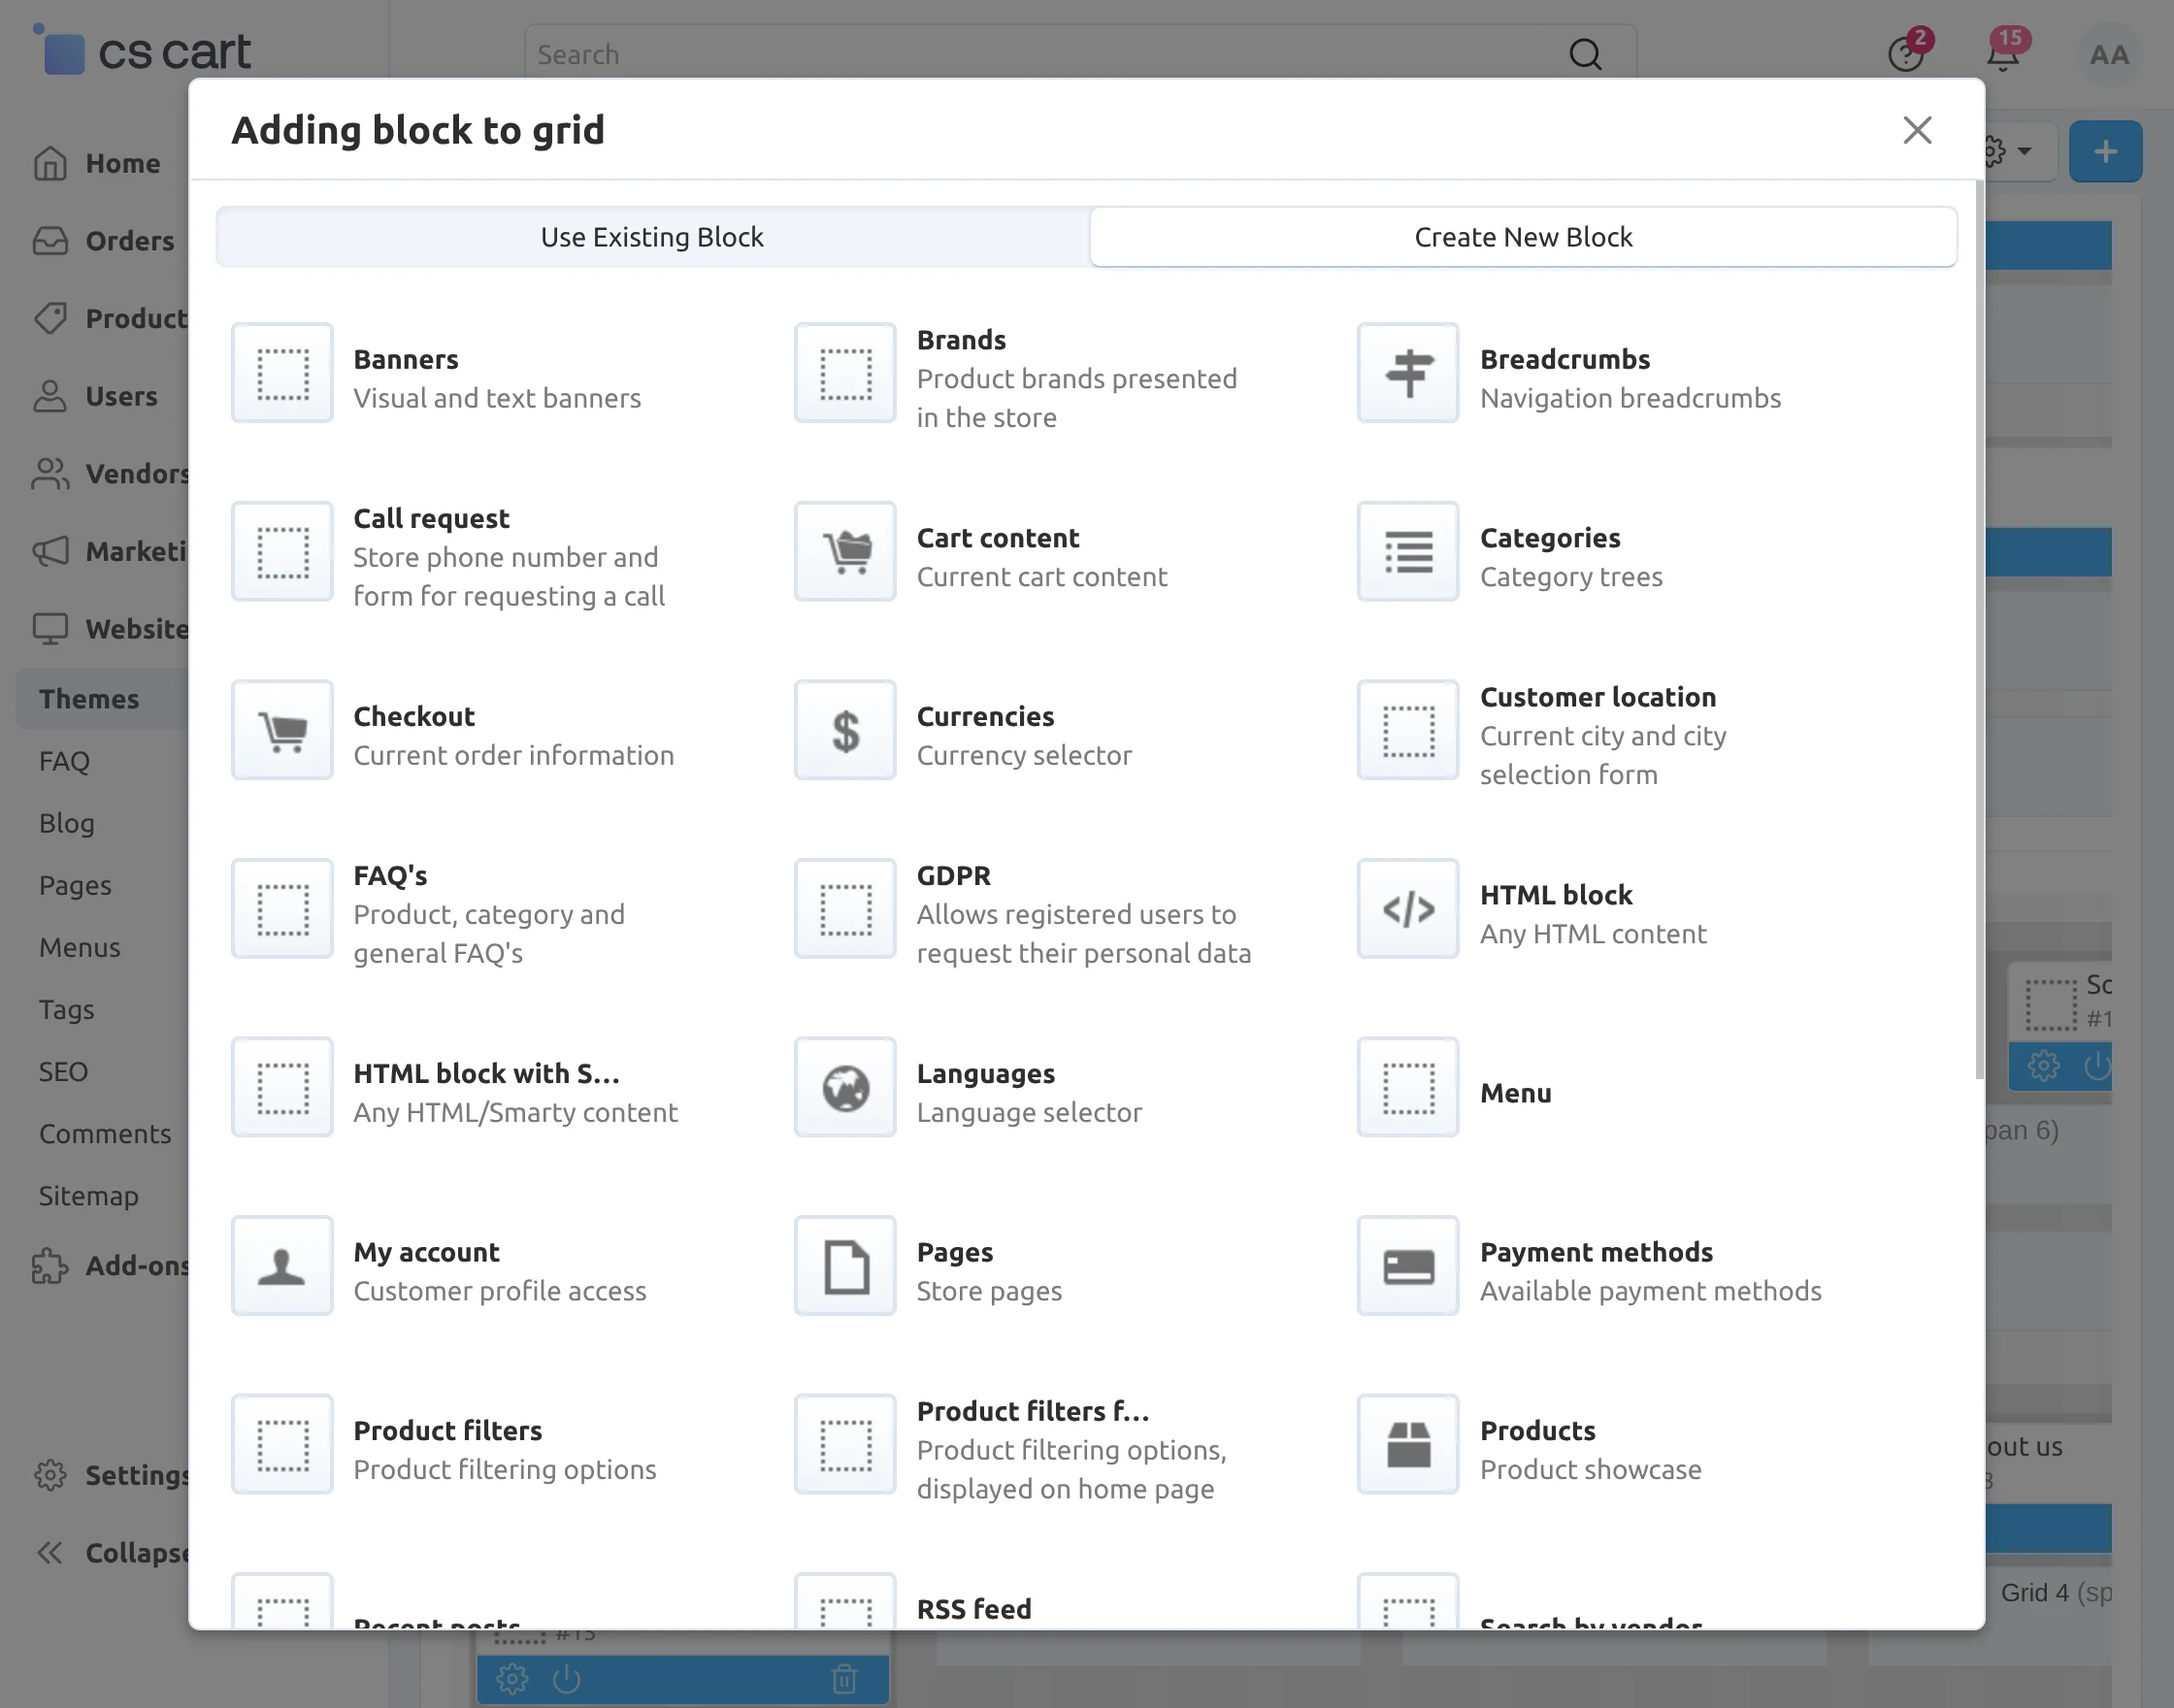
Task: Open the FAQ sidebar link
Action: [x=64, y=761]
